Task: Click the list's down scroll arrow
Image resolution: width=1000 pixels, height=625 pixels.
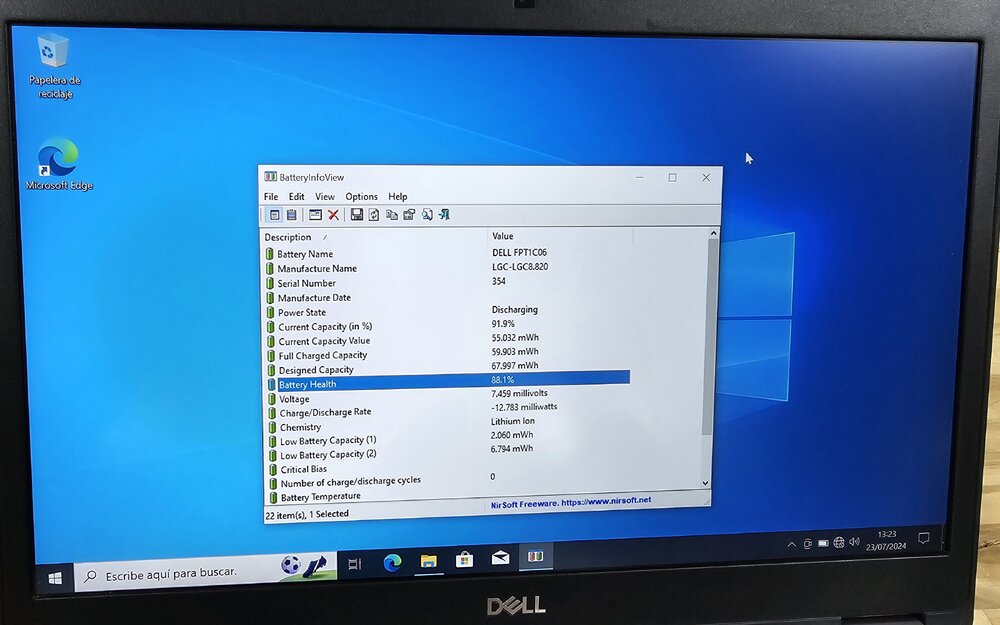Action: 705,483
